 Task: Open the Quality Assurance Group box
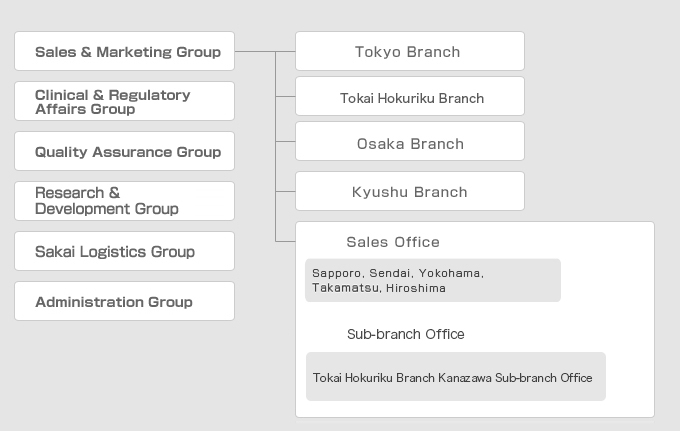click(x=125, y=152)
